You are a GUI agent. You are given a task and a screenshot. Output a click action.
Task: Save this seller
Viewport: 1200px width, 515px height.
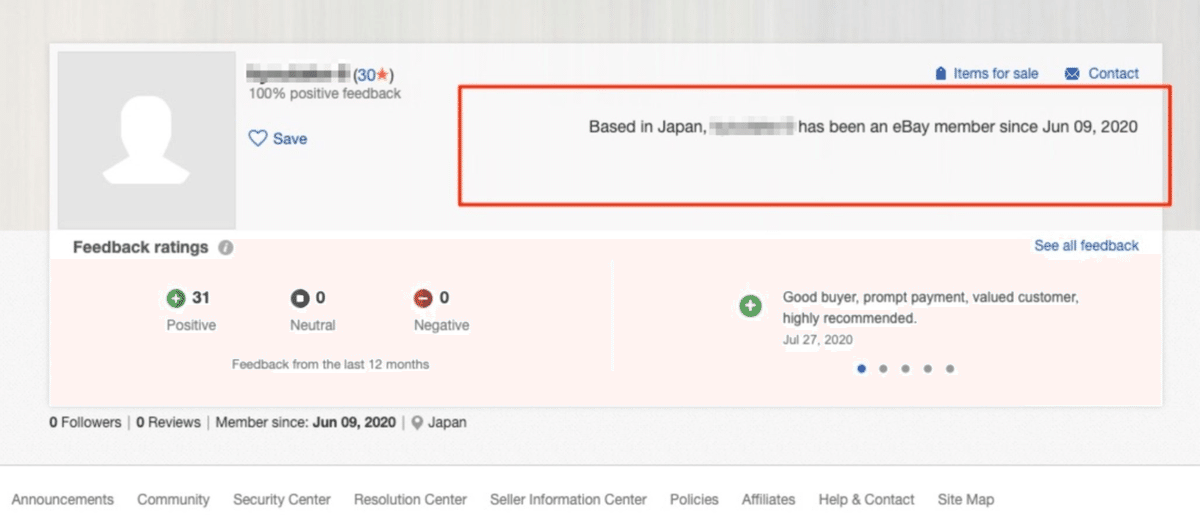(x=290, y=139)
